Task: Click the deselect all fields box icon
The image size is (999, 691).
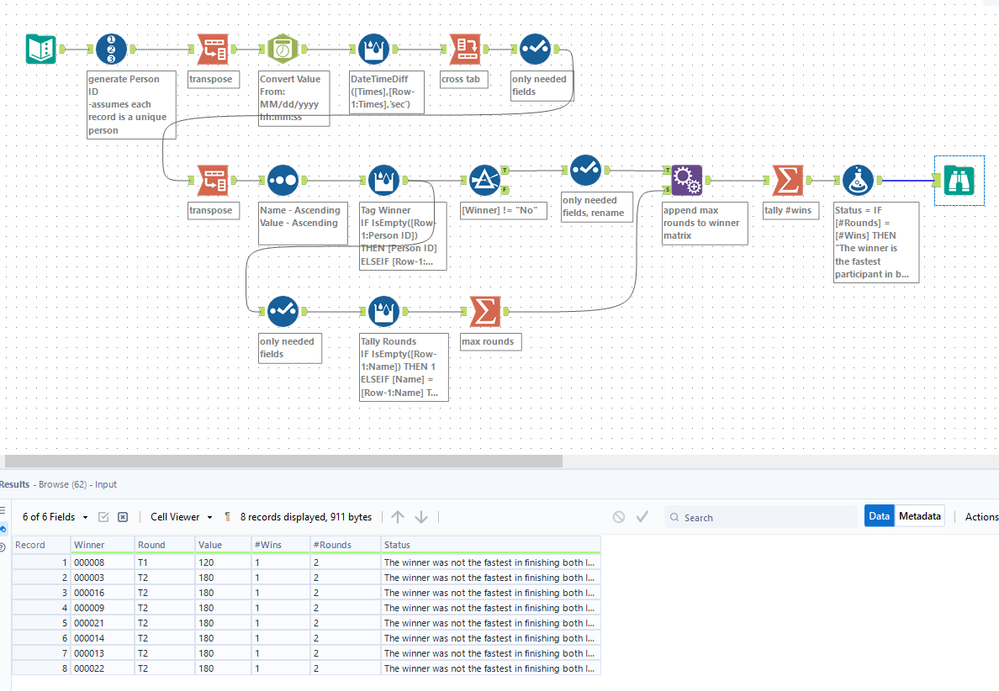Action: tap(123, 517)
